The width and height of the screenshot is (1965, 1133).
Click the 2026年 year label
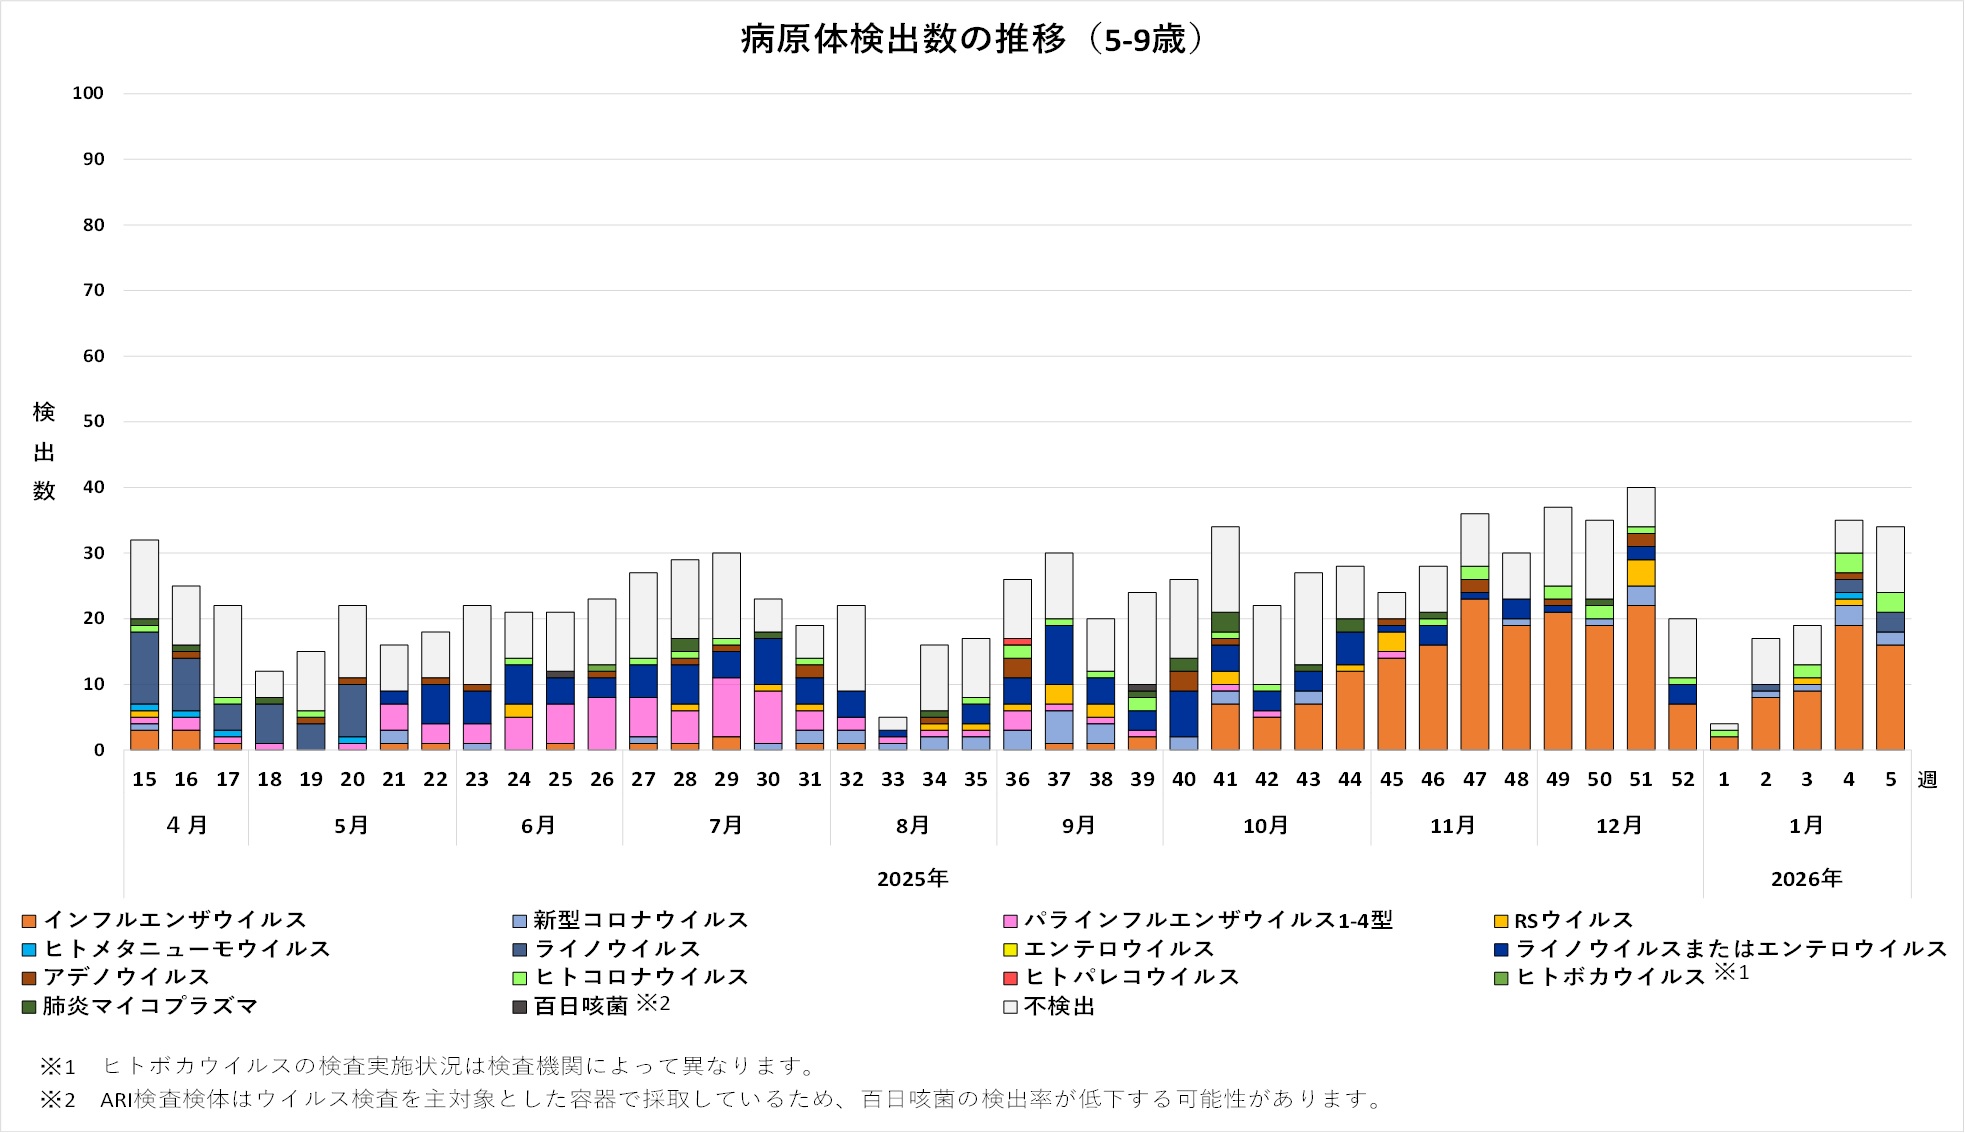pyautogui.click(x=1806, y=879)
